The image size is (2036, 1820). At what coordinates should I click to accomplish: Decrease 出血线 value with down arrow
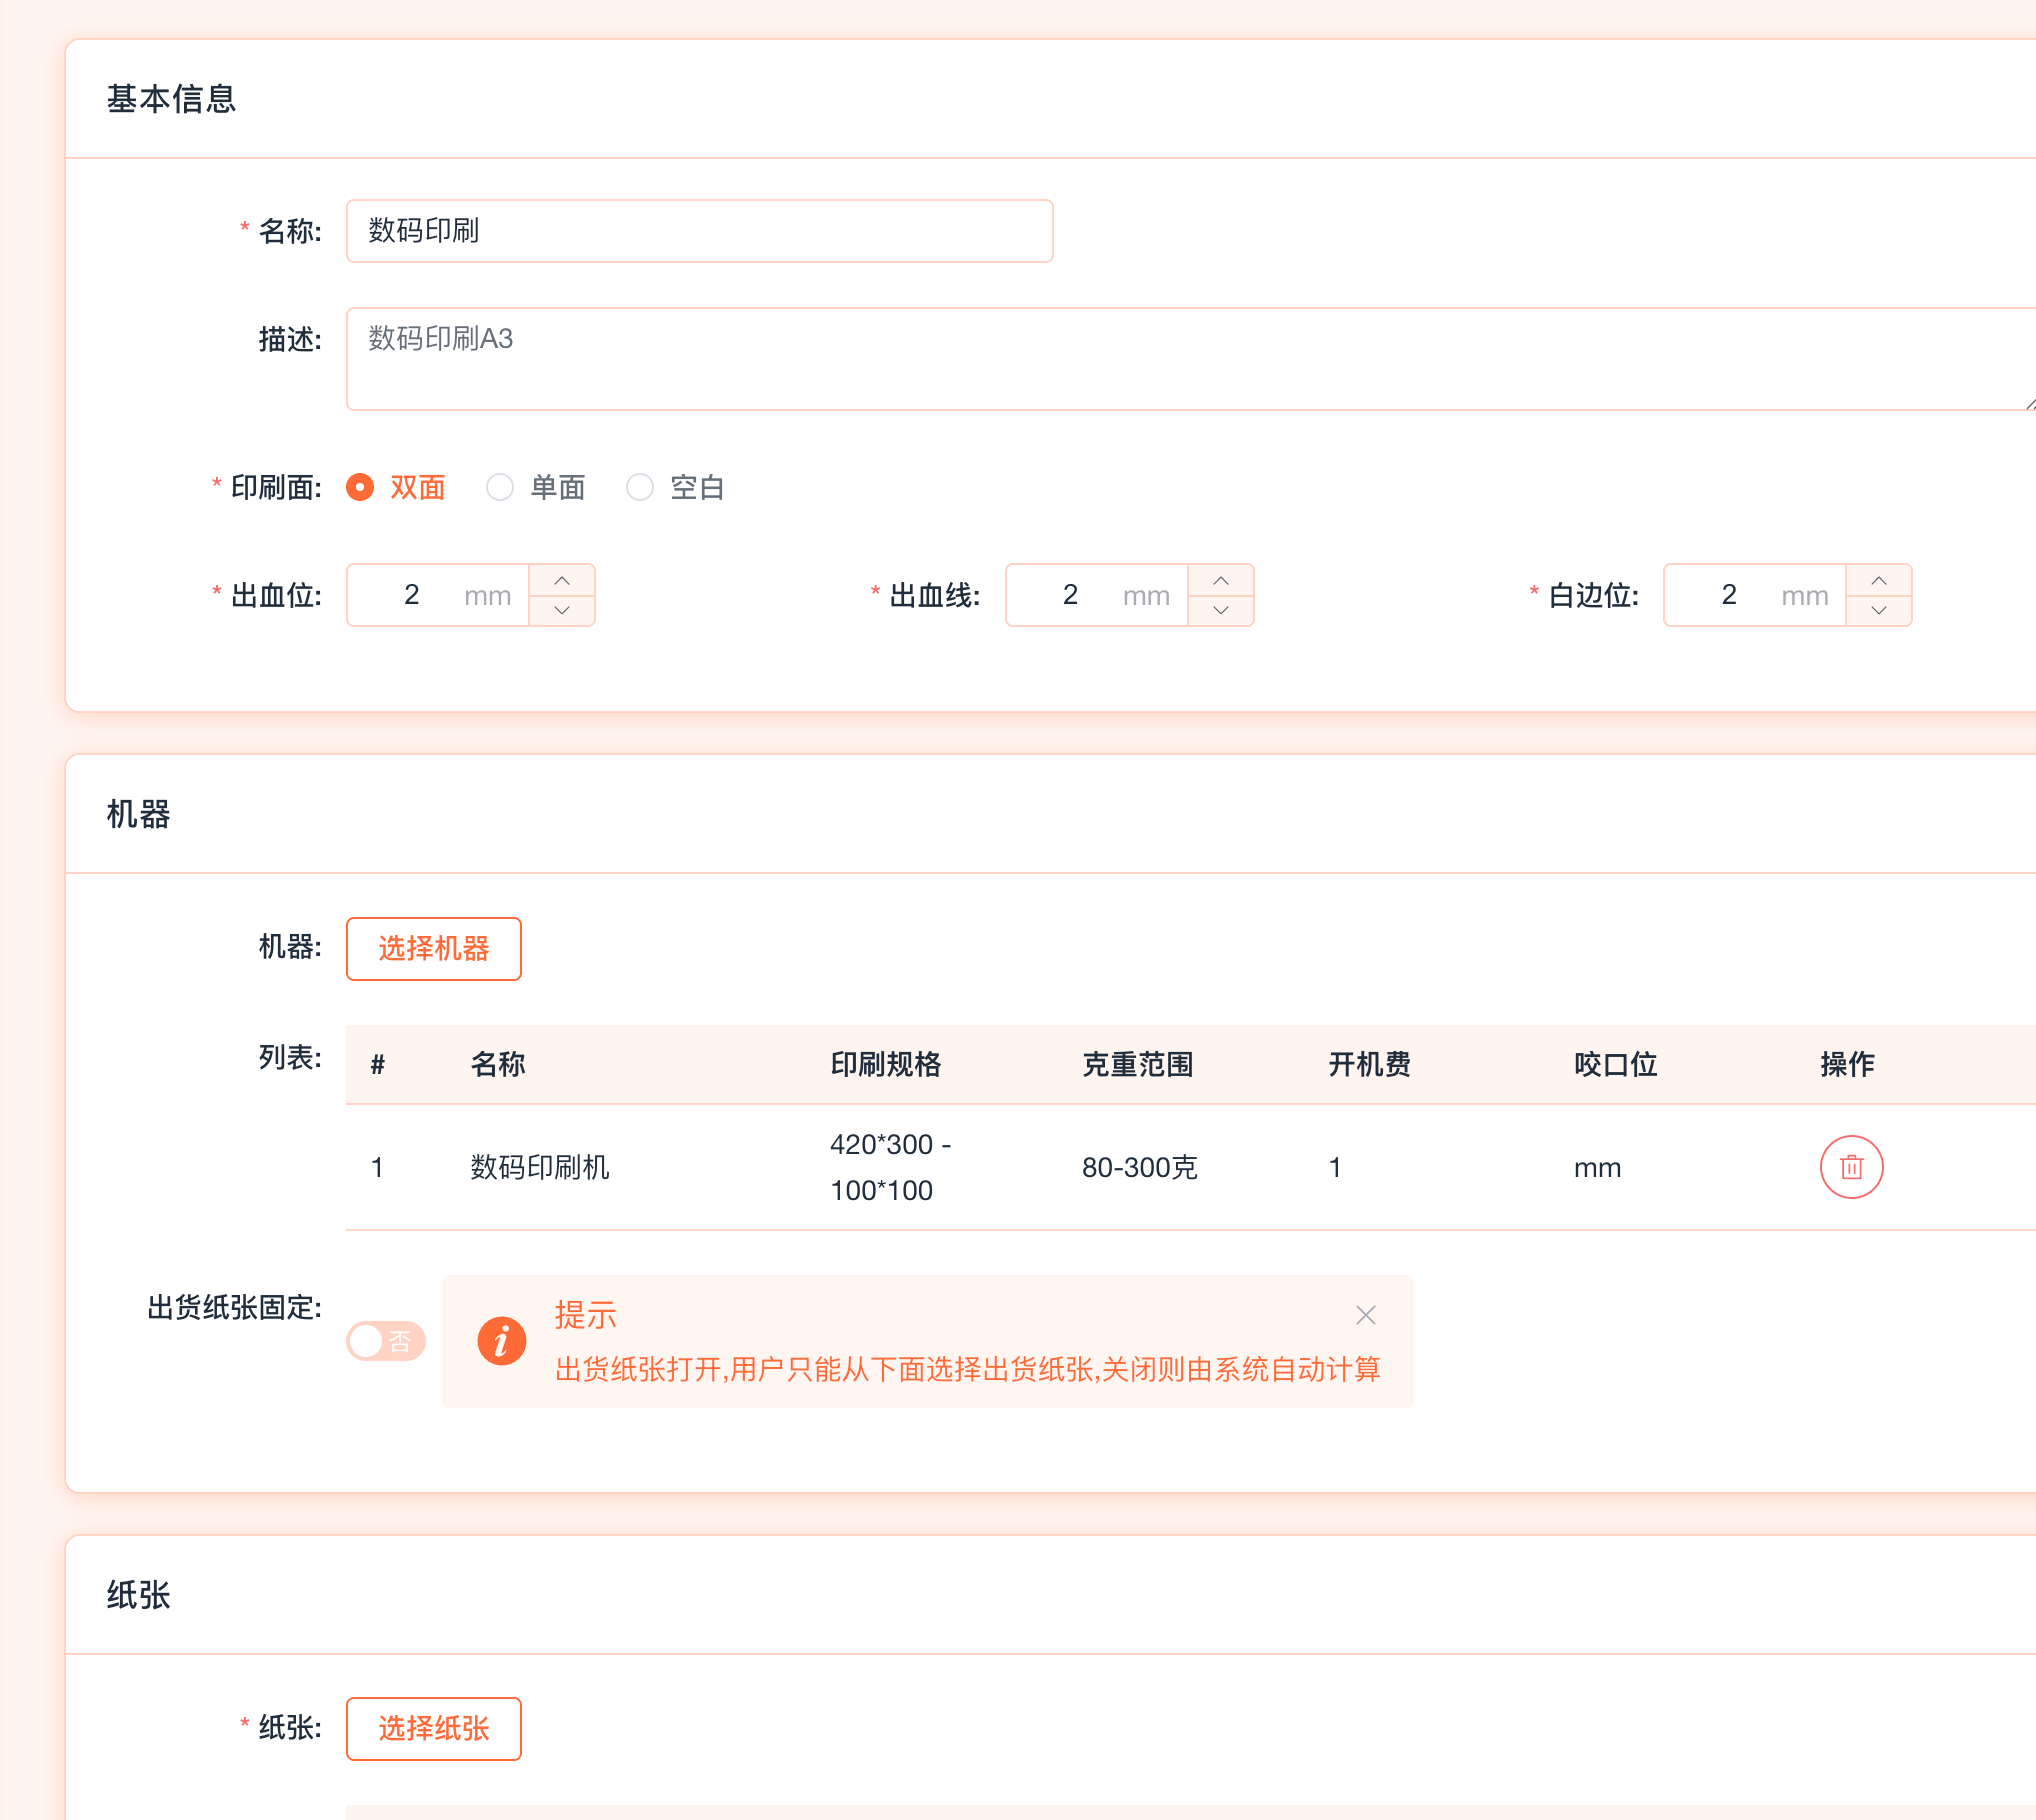(x=1220, y=610)
